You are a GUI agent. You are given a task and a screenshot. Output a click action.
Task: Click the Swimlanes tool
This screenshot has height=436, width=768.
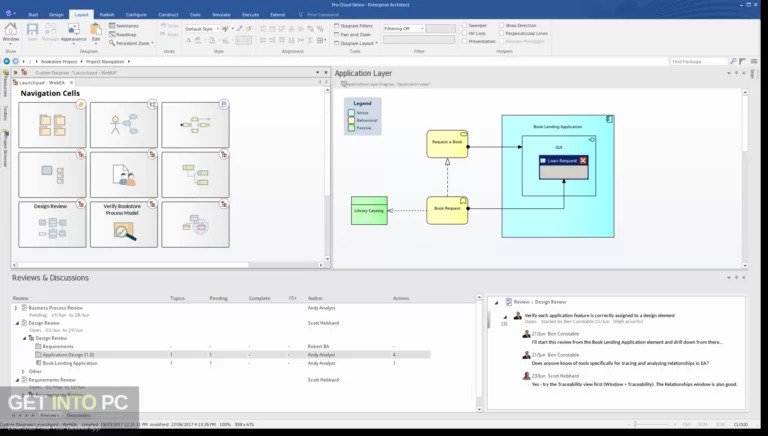(124, 25)
